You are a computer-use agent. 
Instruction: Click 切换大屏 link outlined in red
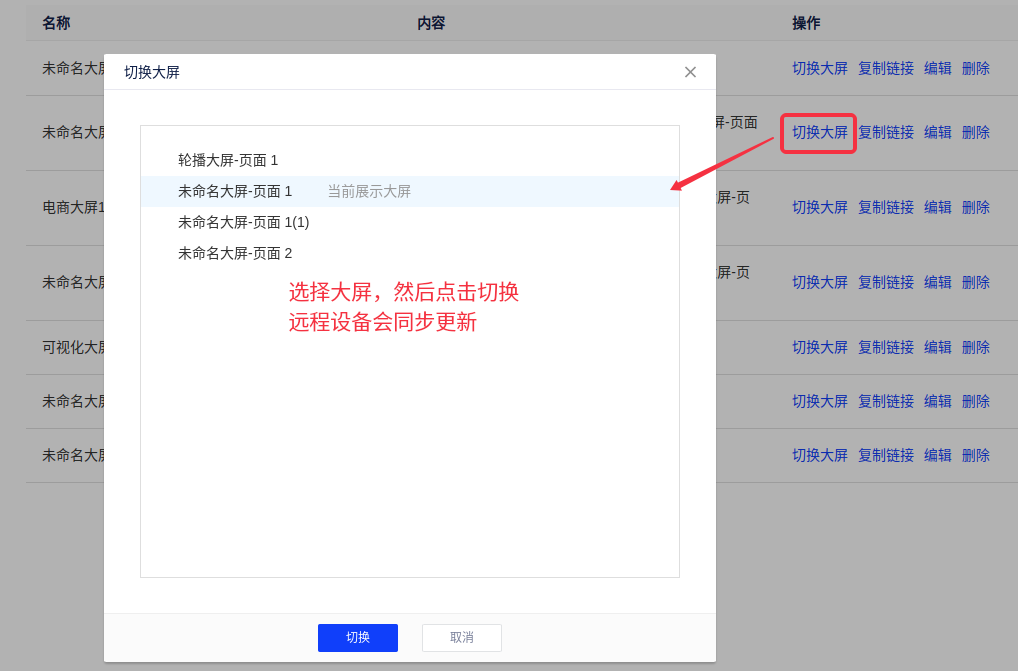[x=819, y=132]
